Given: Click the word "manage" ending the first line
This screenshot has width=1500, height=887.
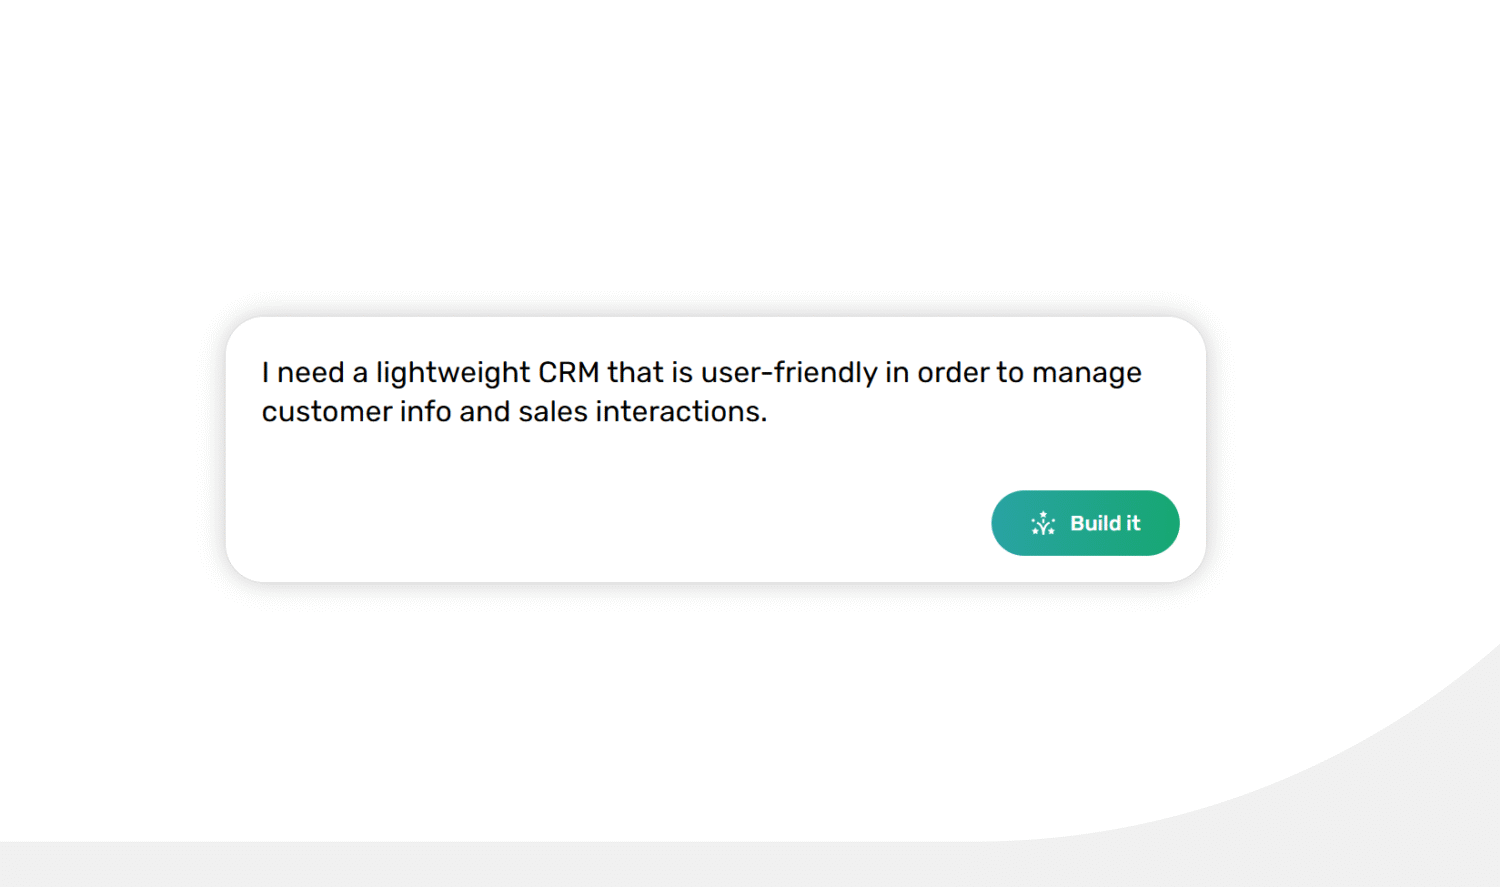Looking at the screenshot, I should [1086, 374].
